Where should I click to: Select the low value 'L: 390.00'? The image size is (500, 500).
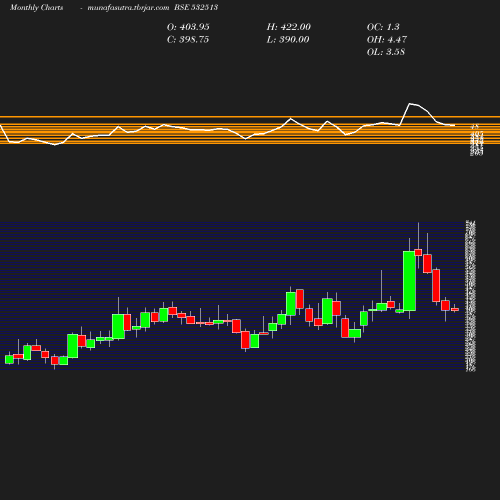coord(288,40)
